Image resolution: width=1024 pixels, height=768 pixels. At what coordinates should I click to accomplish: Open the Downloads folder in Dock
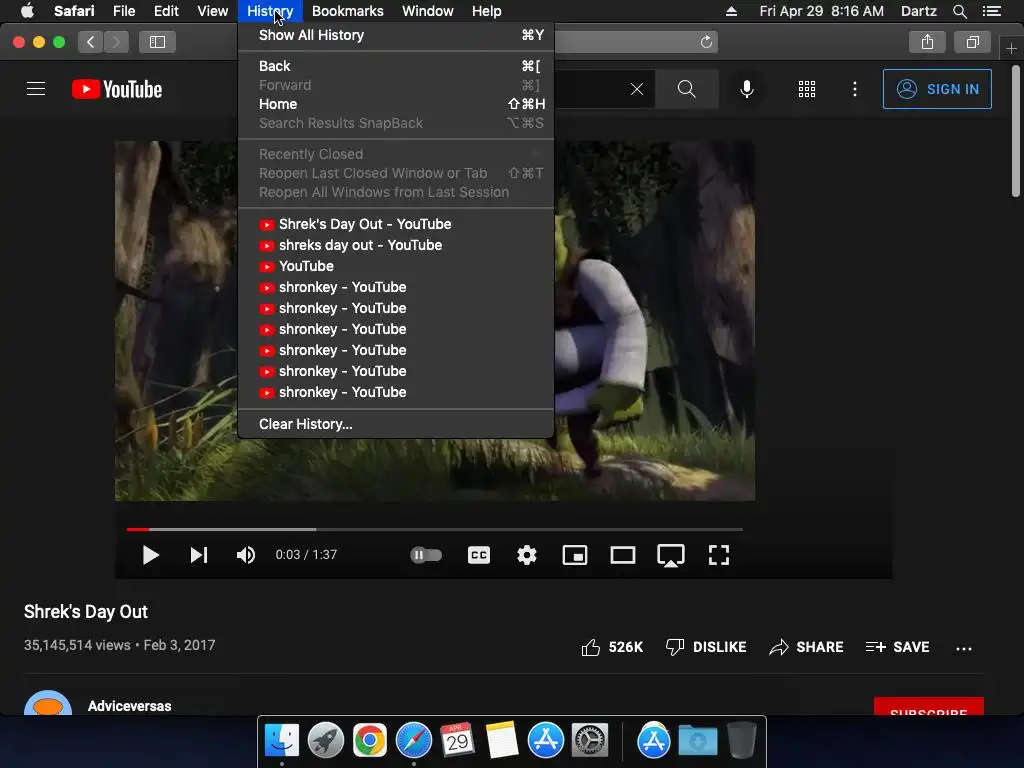click(697, 740)
